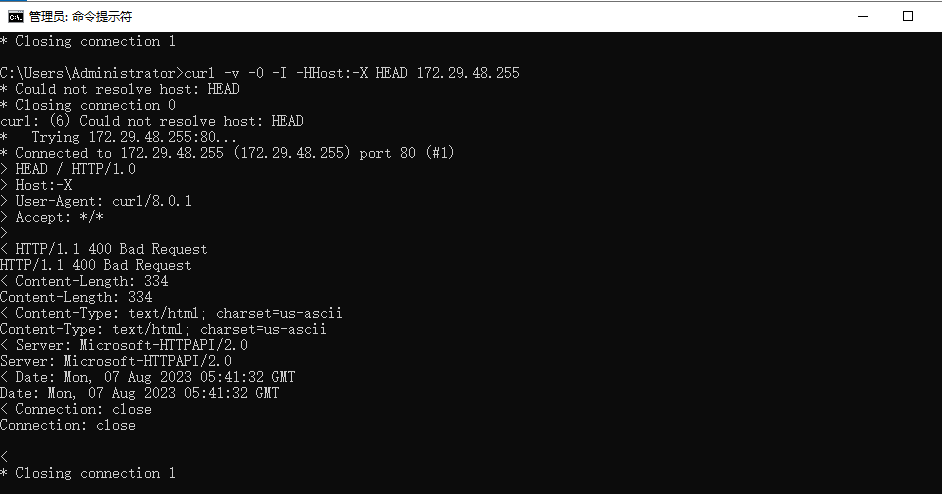942x494 pixels.
Task: Click the '< Server: Microsoft-HTTPAPI/2.0' line
Action: tap(124, 345)
